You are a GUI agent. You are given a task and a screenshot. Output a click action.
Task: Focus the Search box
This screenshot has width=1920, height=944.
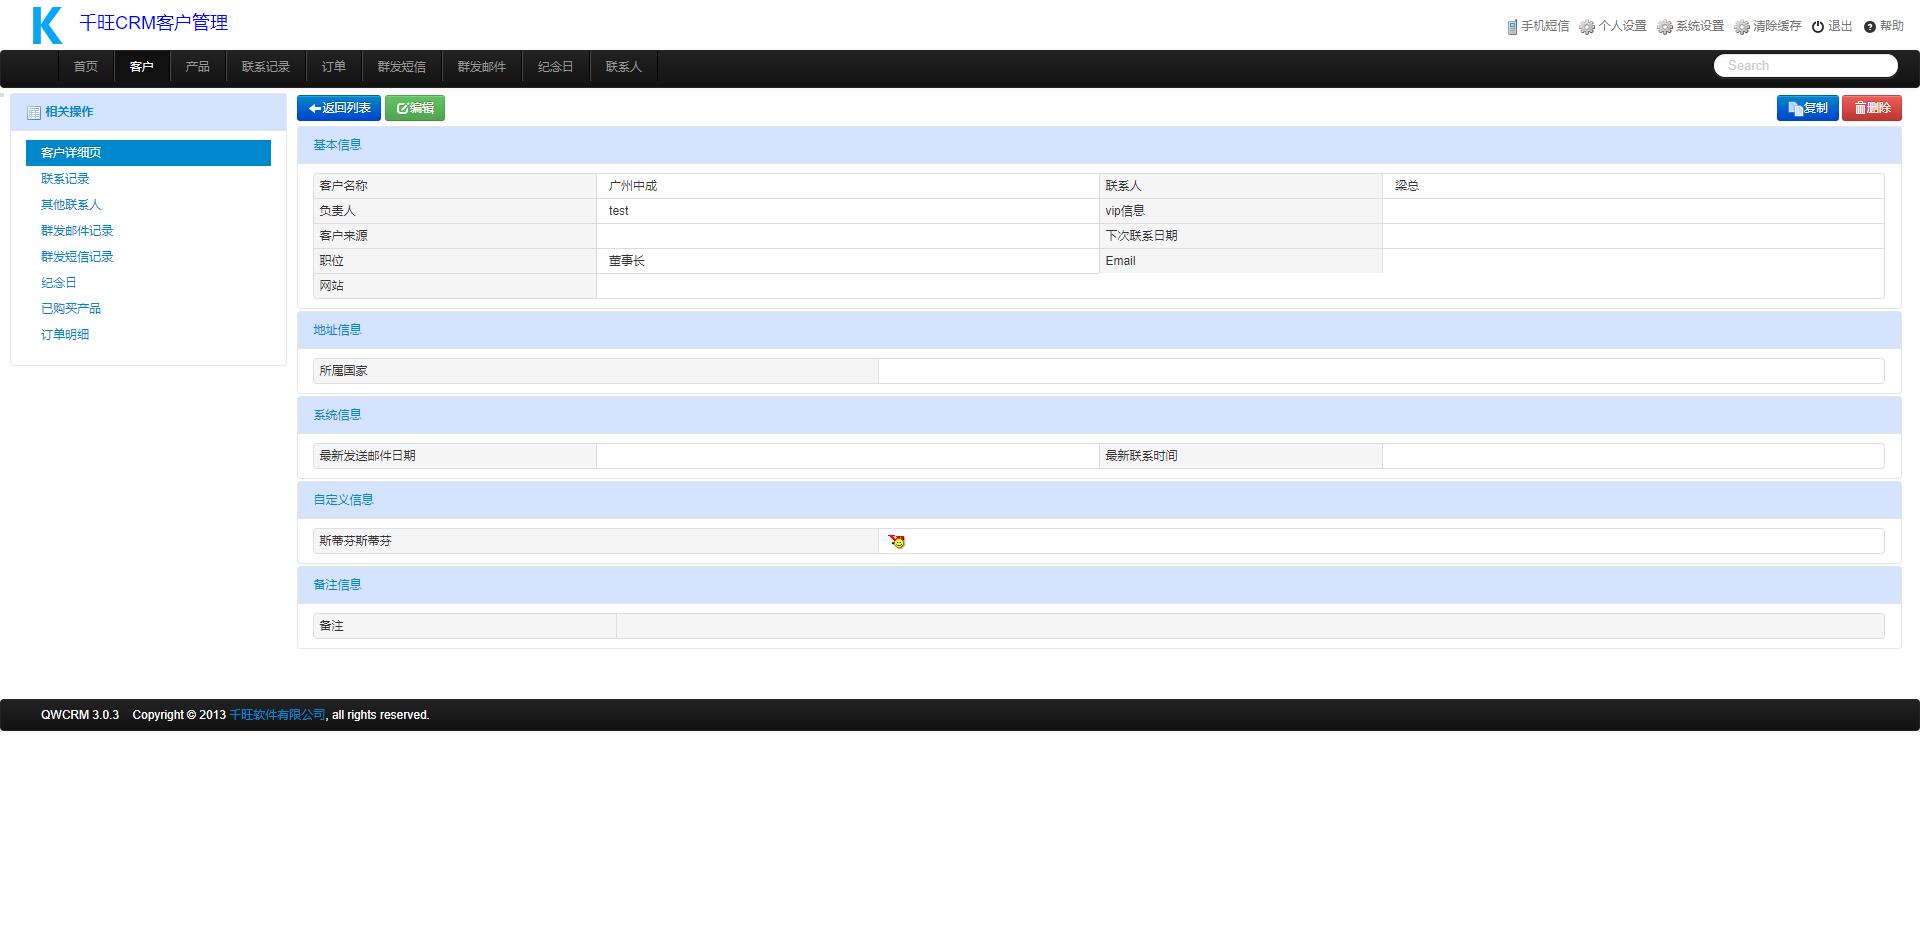[1806, 66]
